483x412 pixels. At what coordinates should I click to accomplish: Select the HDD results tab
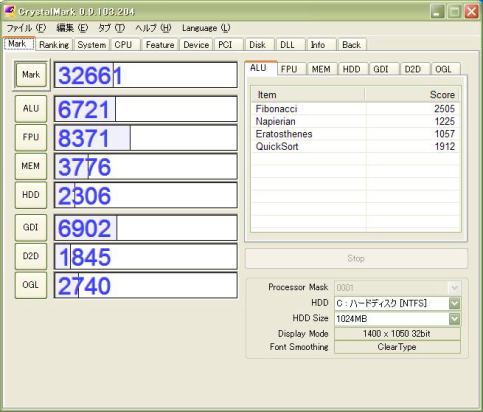point(353,69)
